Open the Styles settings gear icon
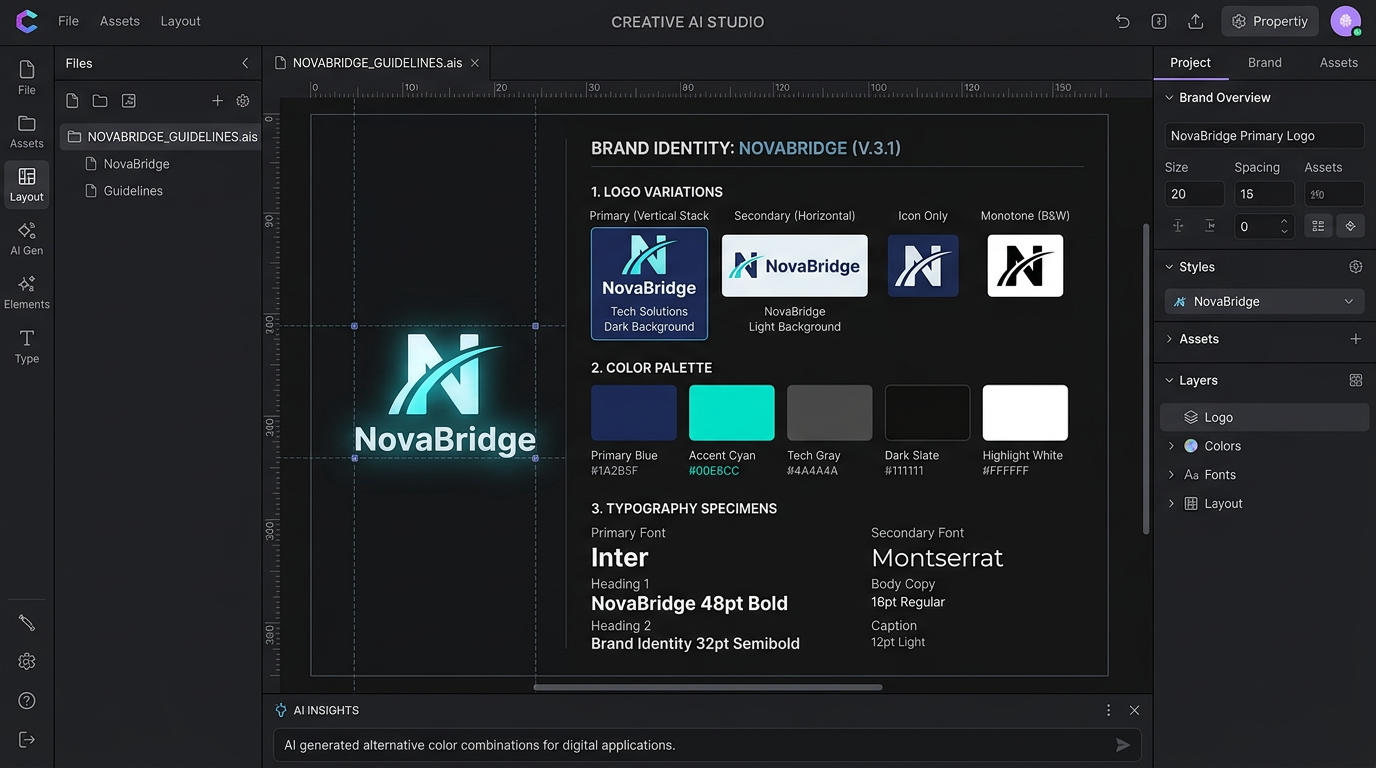 1355,267
